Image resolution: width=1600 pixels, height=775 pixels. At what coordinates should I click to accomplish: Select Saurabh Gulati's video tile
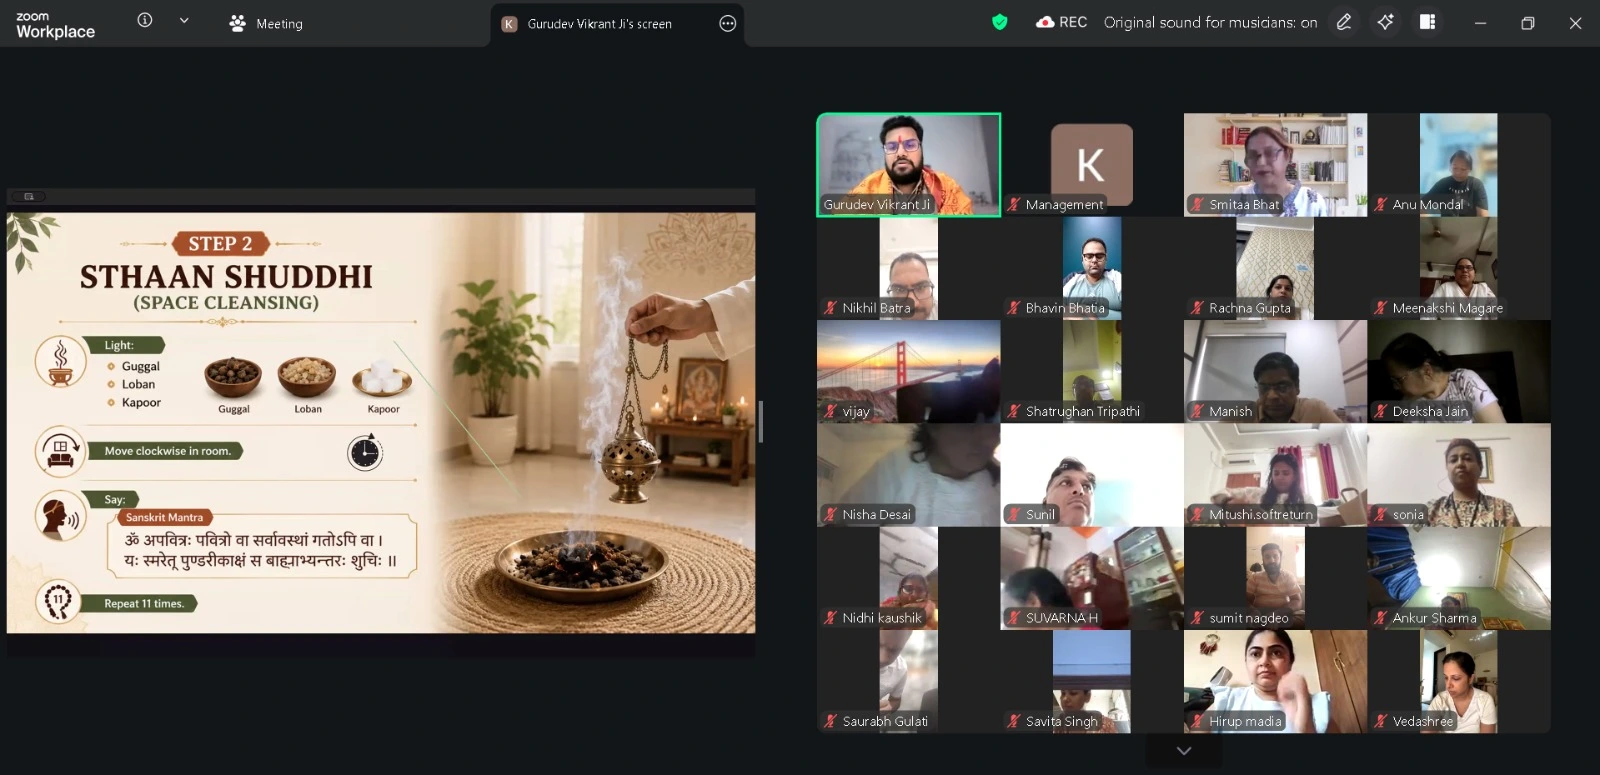click(x=908, y=681)
